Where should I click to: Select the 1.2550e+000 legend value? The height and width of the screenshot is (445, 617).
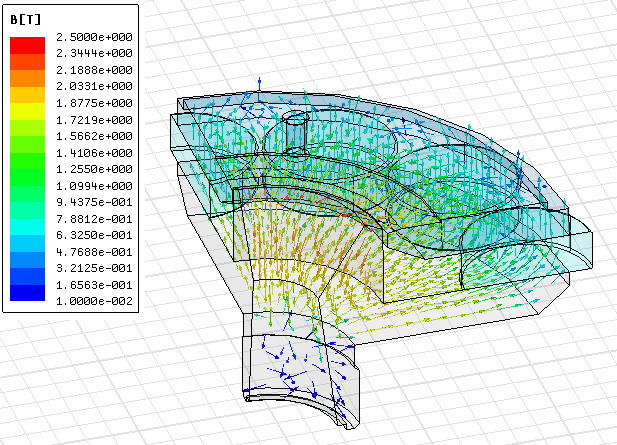[94, 169]
